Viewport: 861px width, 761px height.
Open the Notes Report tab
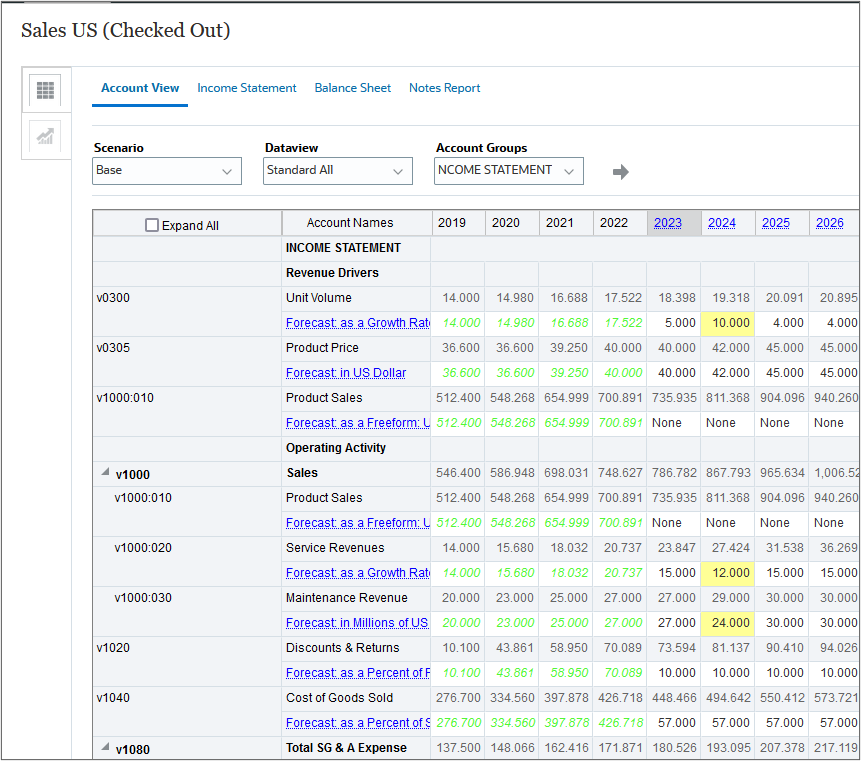444,88
